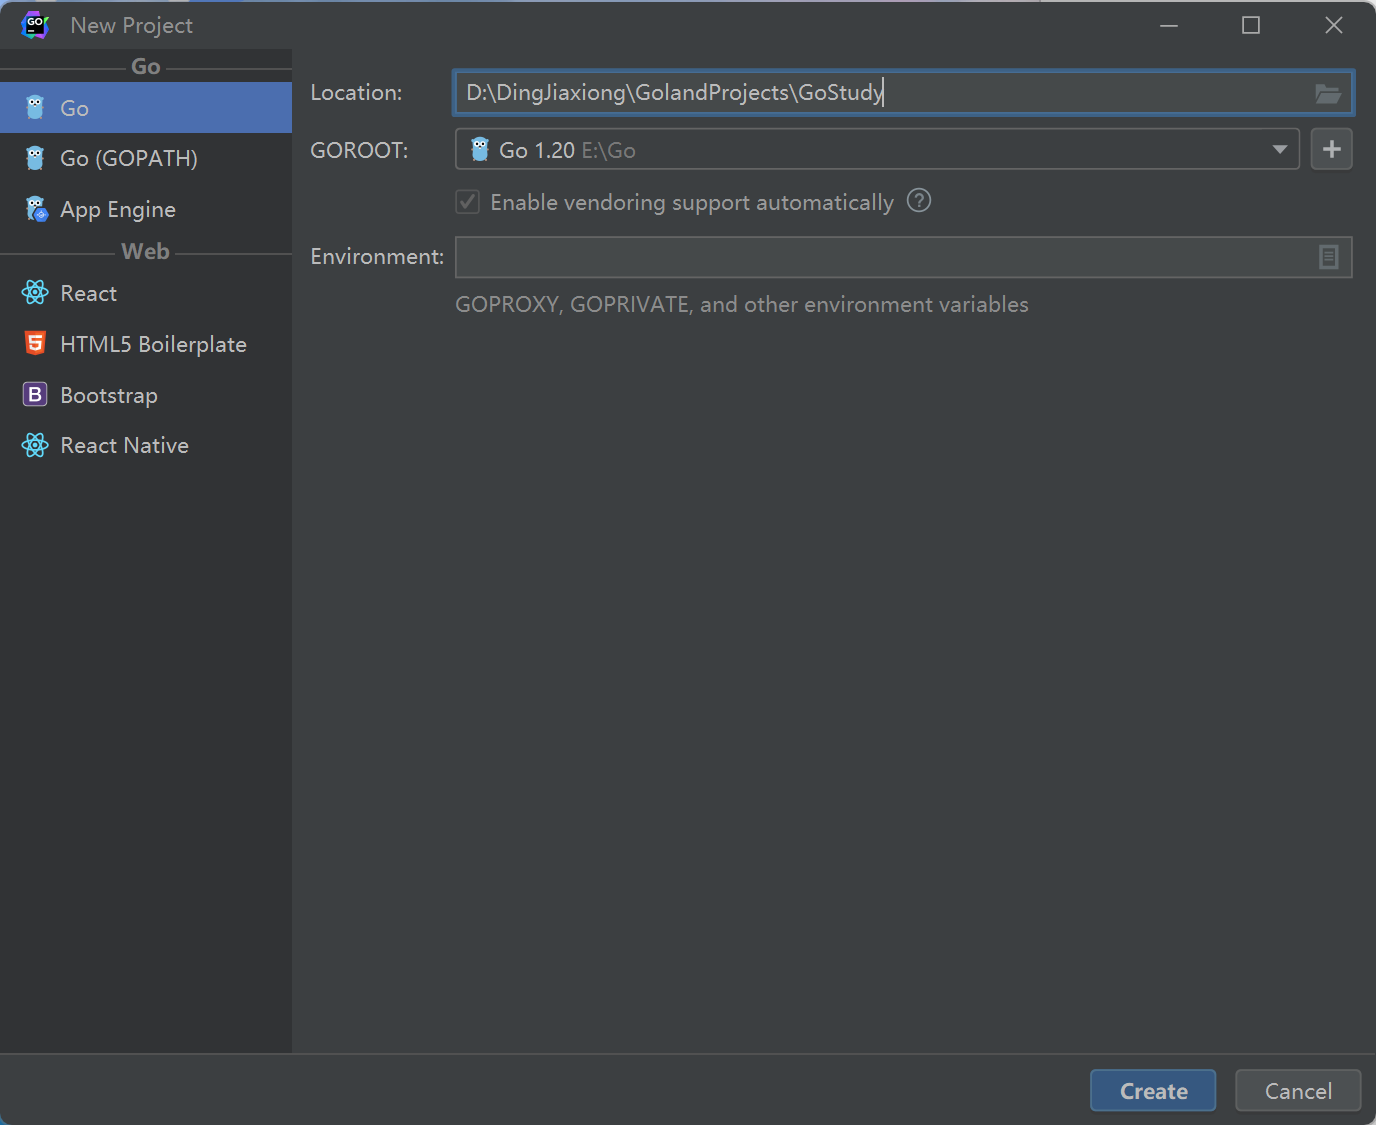Click the Cancel button

1298,1091
